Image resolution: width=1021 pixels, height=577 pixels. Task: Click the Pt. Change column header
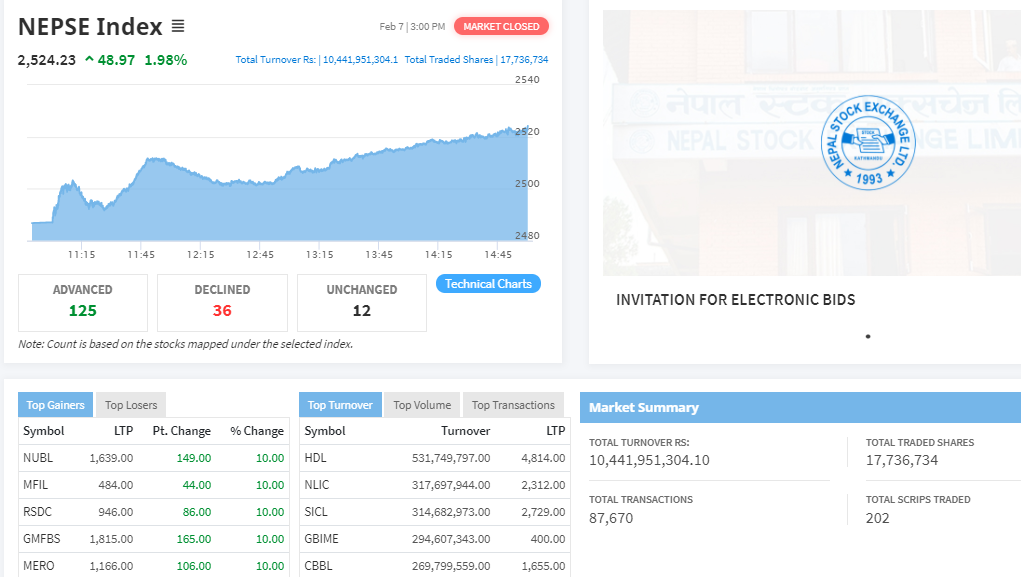[x=182, y=431]
